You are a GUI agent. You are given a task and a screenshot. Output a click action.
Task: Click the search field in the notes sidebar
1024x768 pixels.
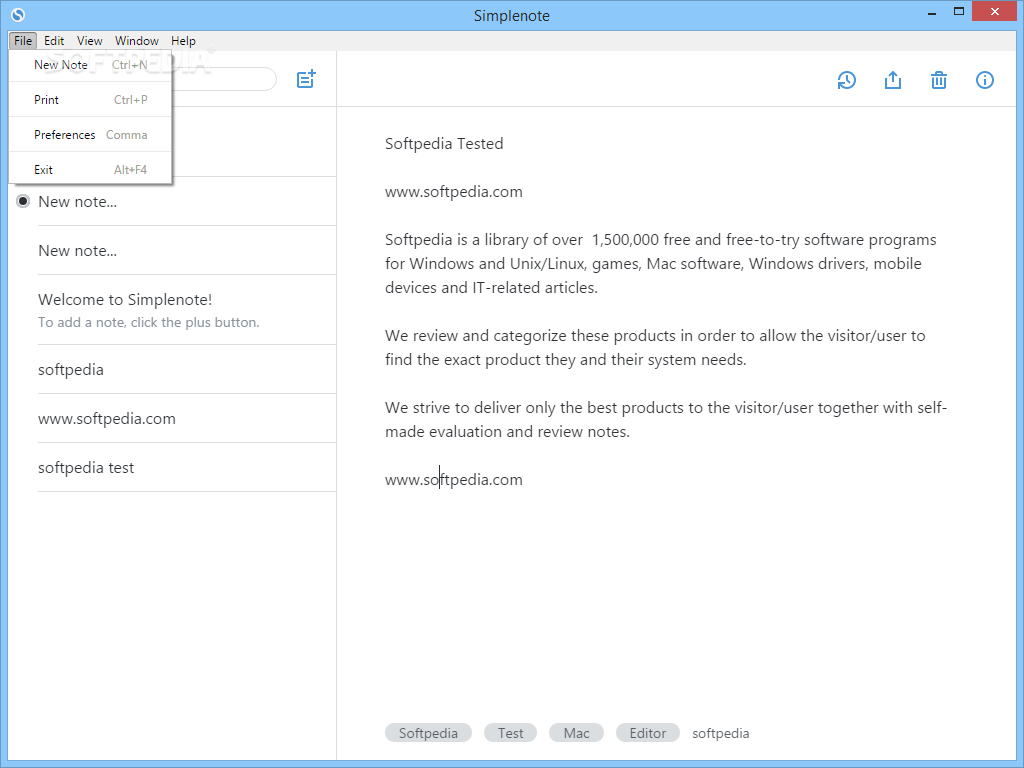click(x=222, y=79)
